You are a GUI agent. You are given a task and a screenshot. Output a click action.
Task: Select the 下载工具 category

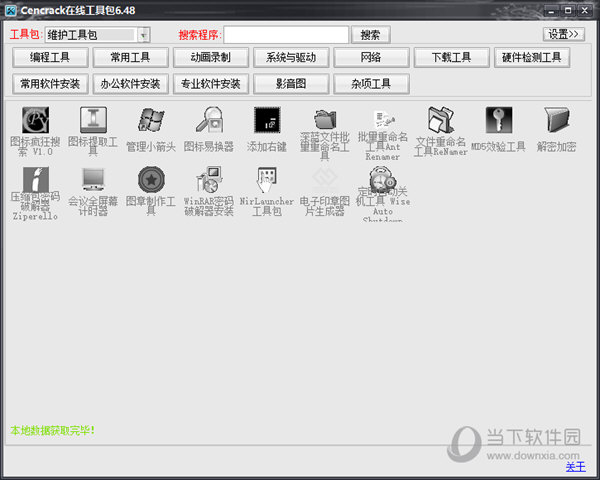(452, 57)
